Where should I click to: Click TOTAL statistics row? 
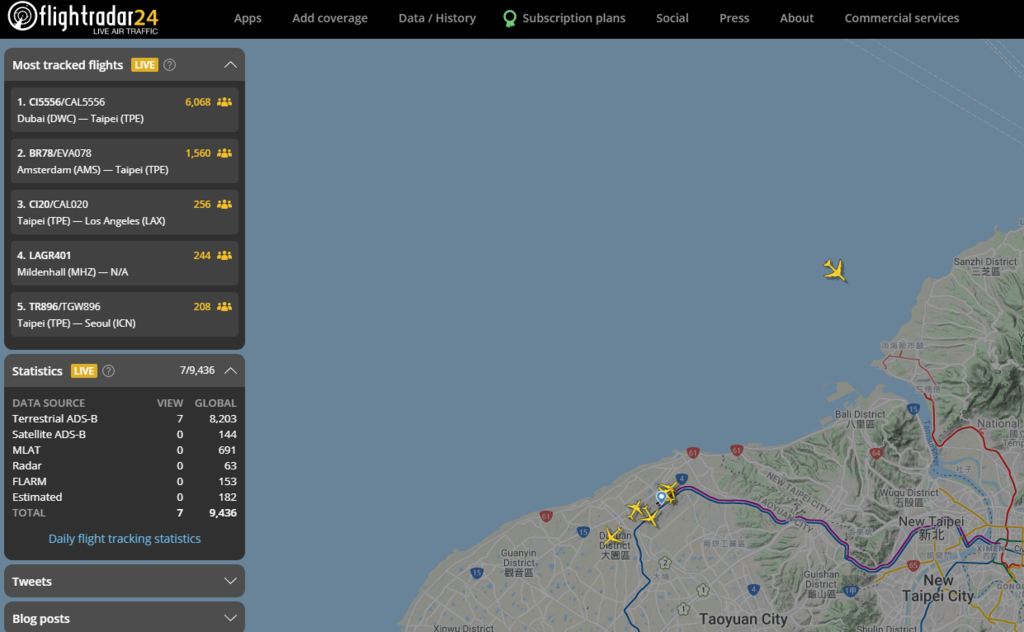point(124,513)
